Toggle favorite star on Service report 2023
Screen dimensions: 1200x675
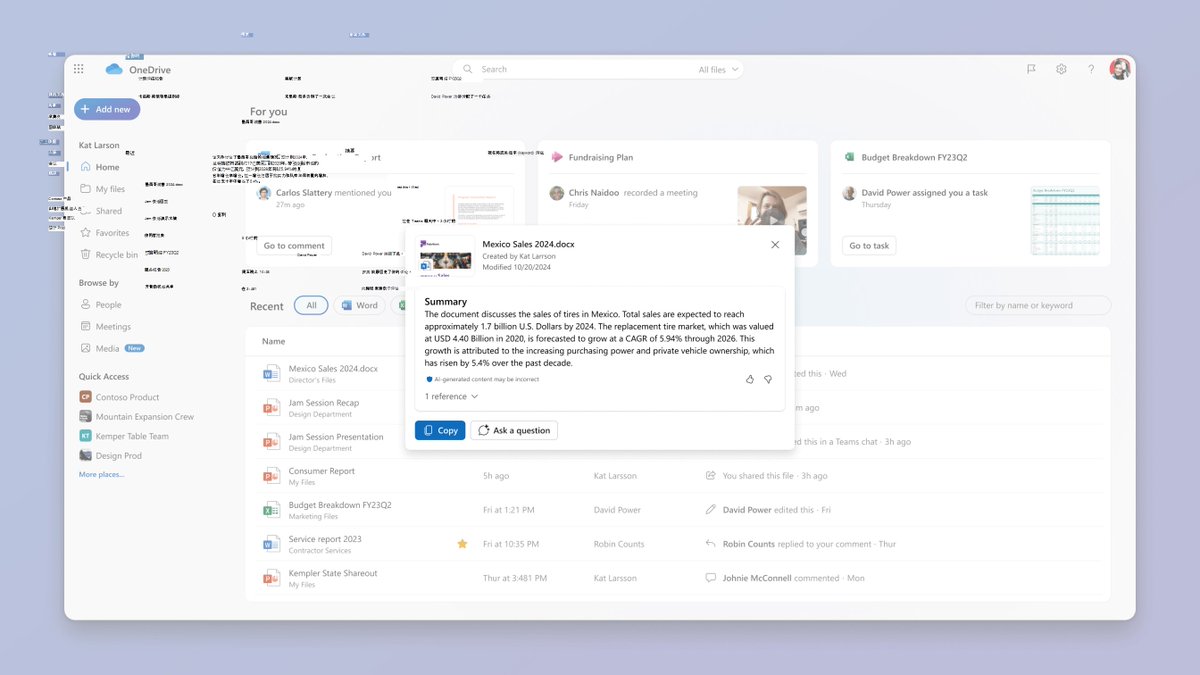(462, 544)
